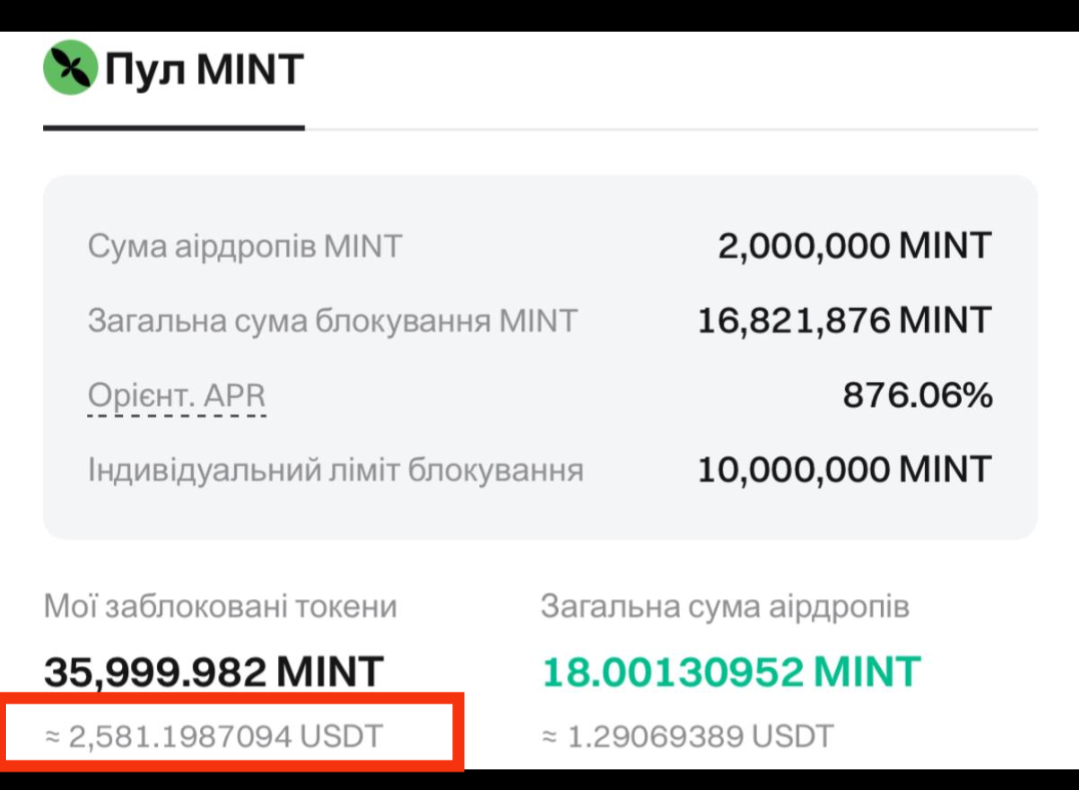
Task: Click the green MINT token logo icon
Action: [69, 70]
